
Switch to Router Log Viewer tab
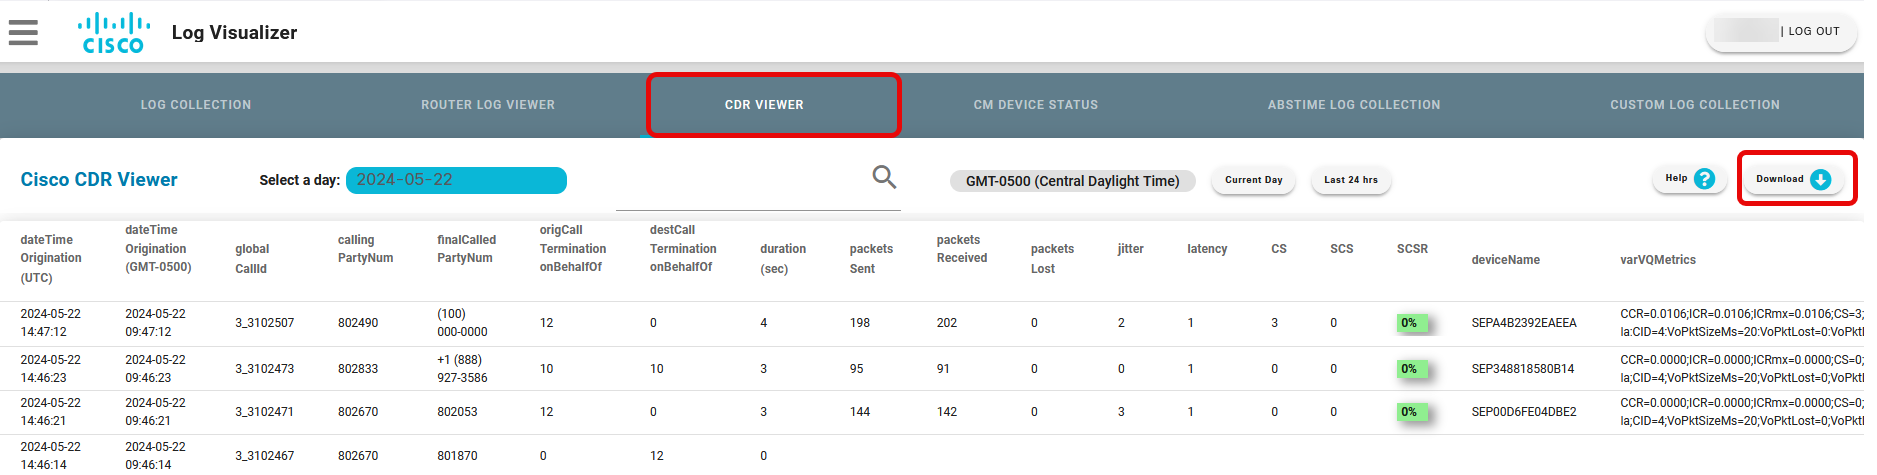coord(488,104)
